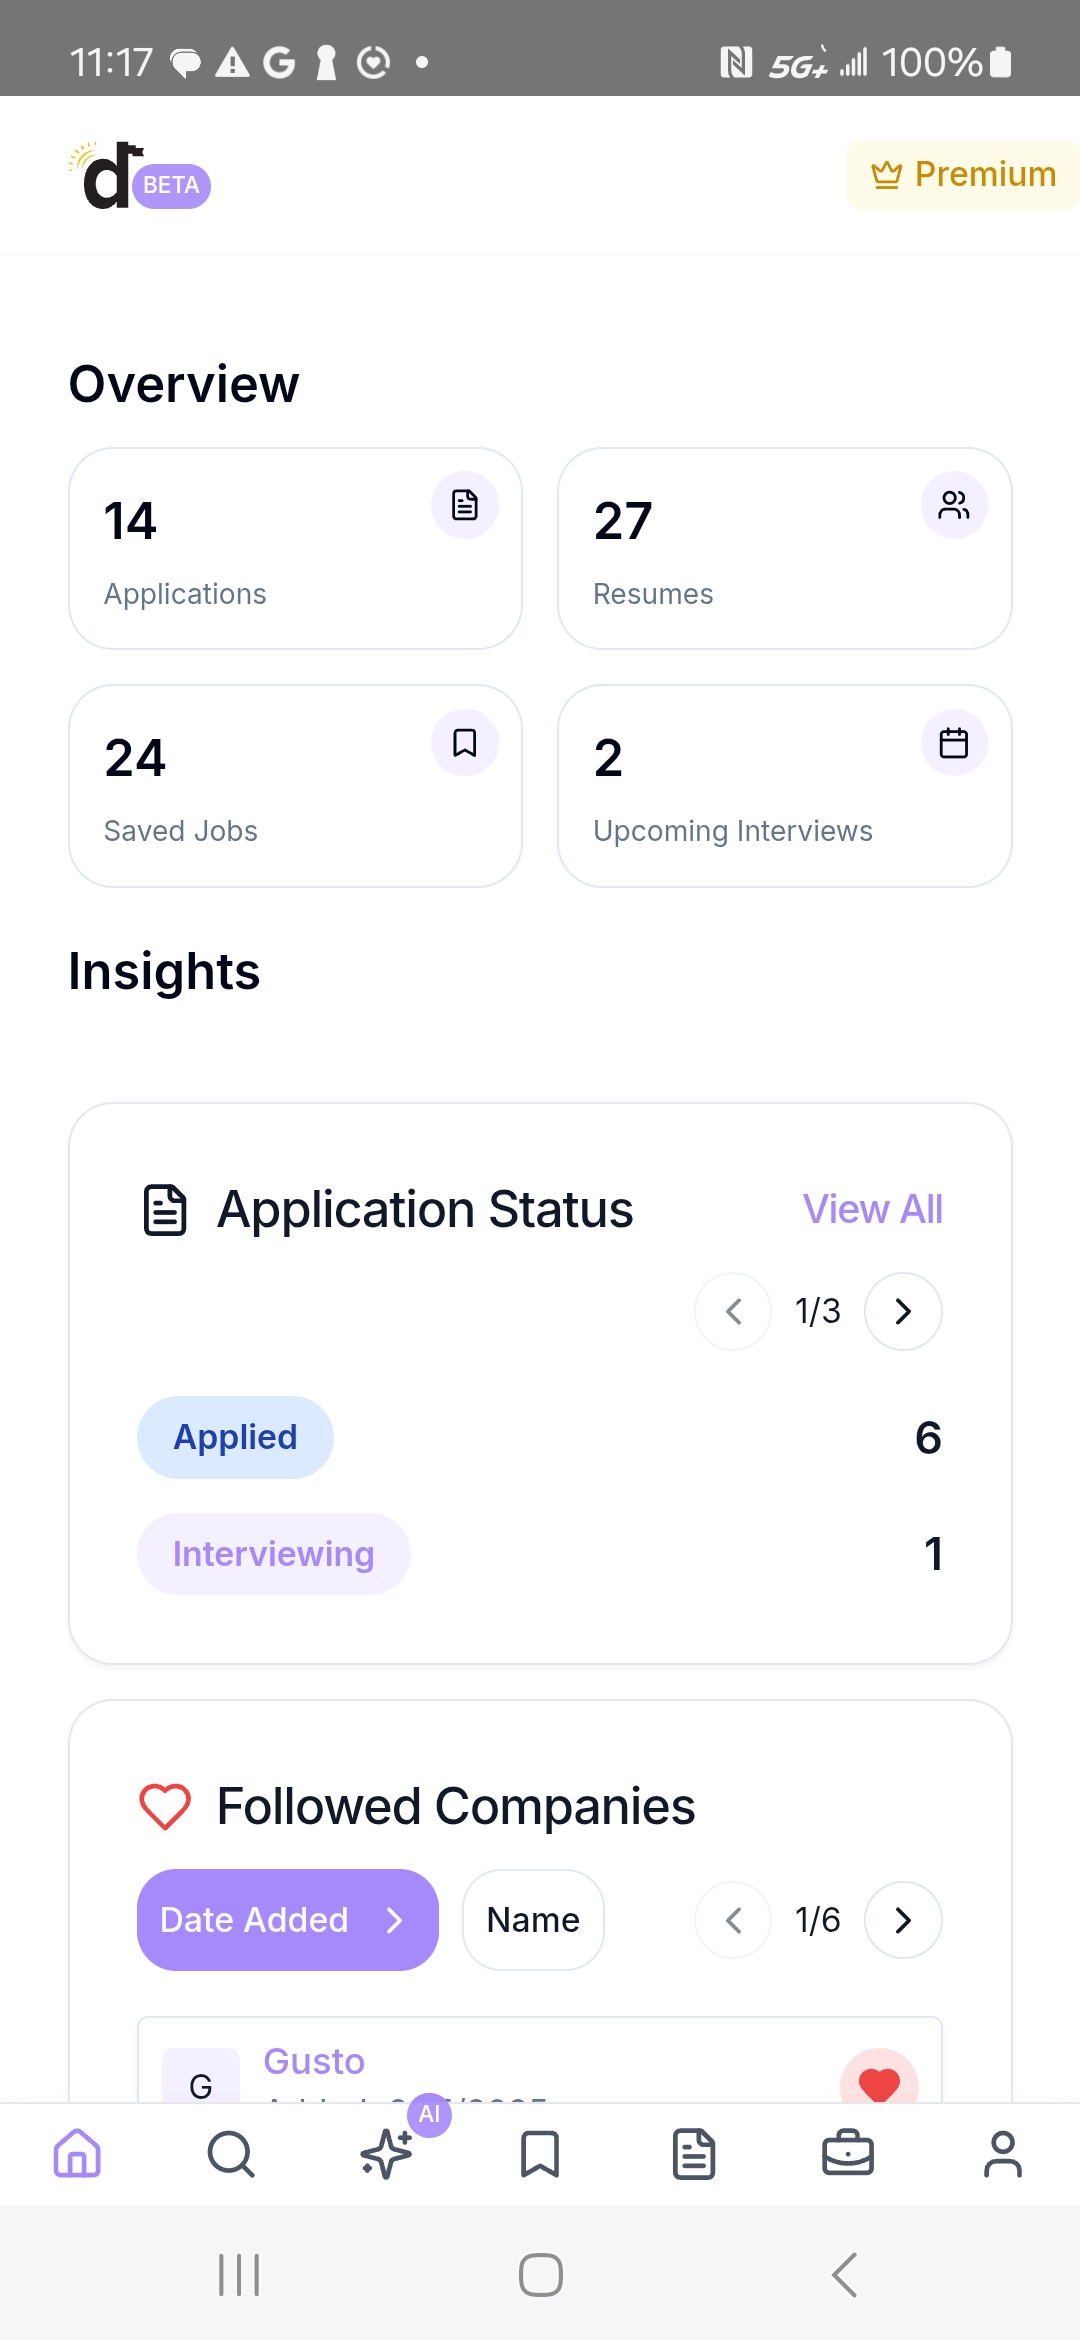The image size is (1080, 2340).
Task: Tap the bookmark icon in bottom navigation
Action: pyautogui.click(x=540, y=2154)
